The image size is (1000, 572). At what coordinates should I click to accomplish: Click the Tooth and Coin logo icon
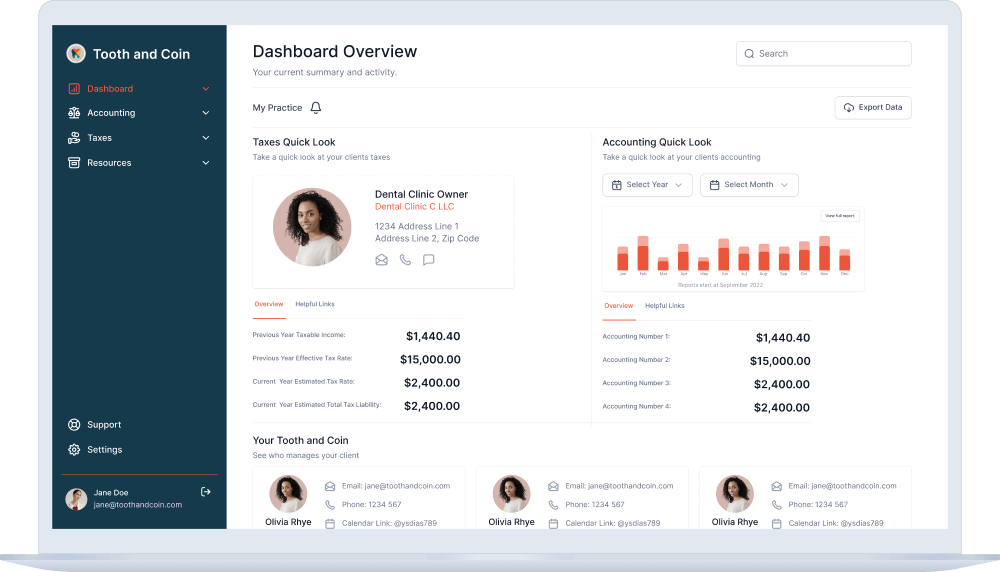click(76, 54)
